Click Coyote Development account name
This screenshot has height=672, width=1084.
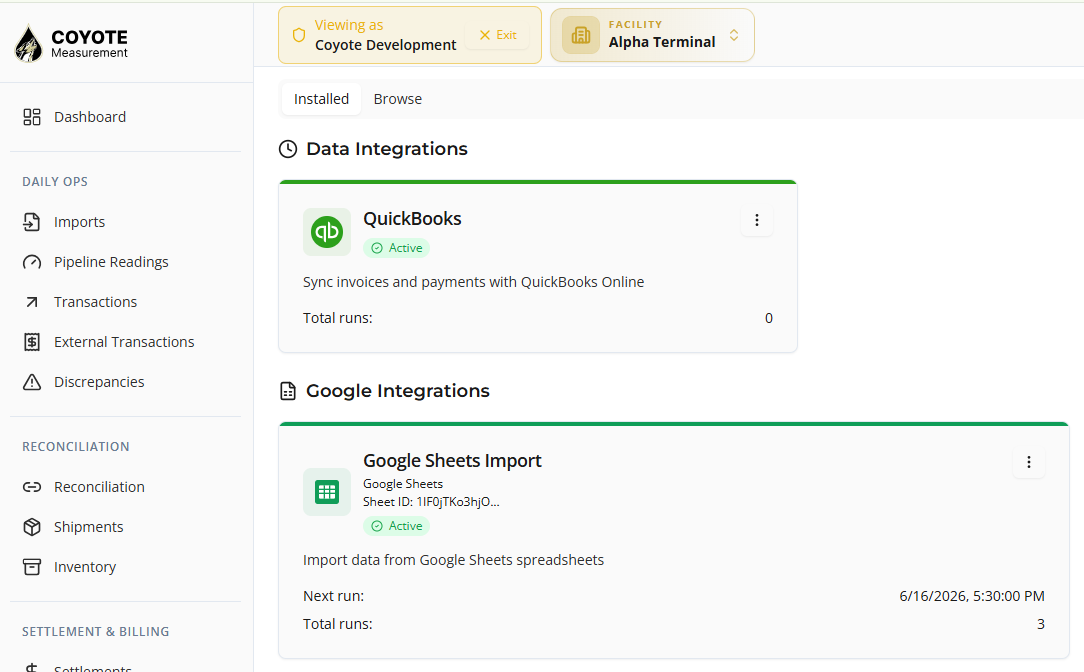[x=386, y=45]
